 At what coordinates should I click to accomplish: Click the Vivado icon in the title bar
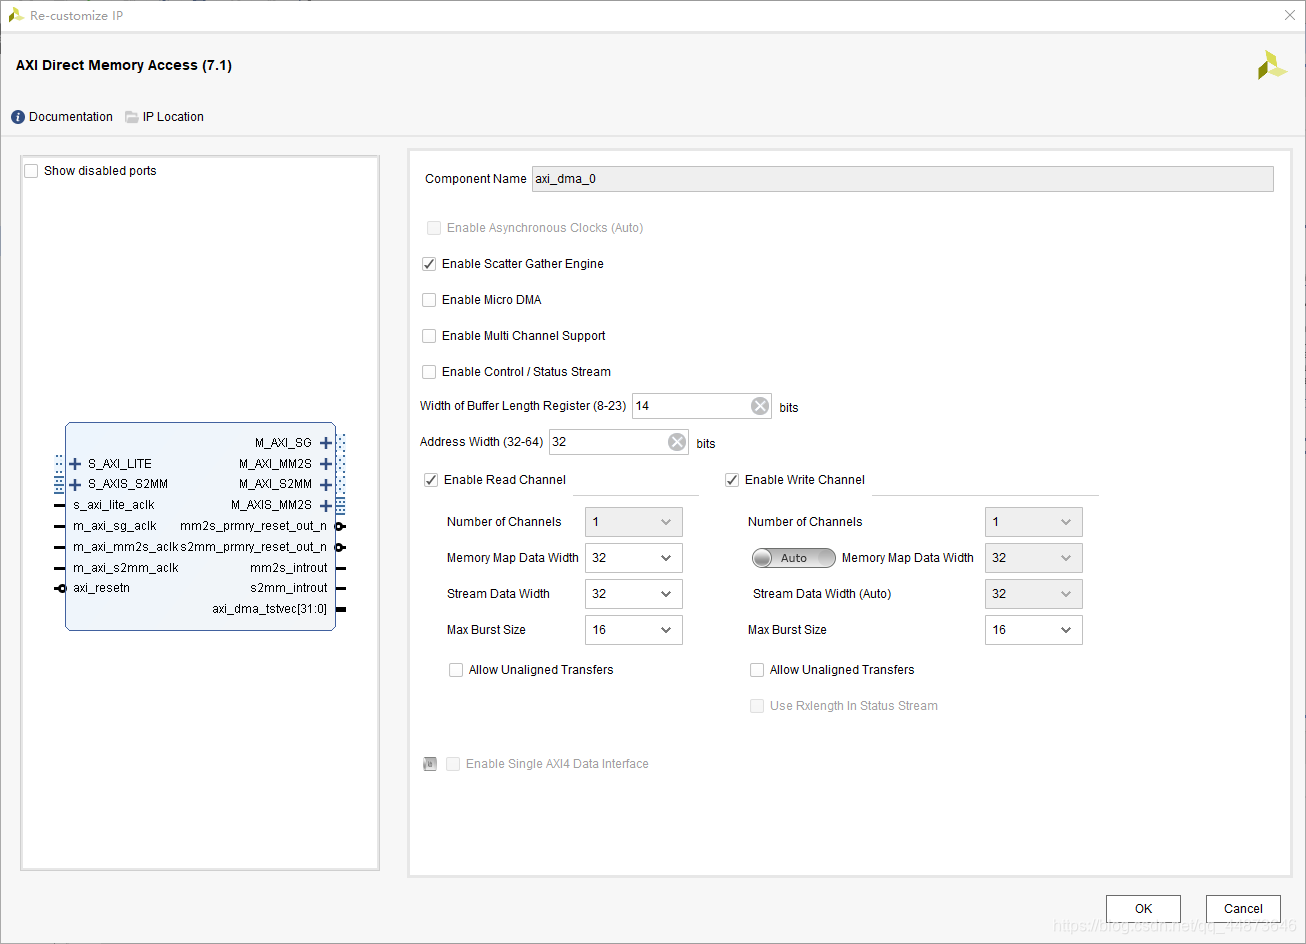16,15
